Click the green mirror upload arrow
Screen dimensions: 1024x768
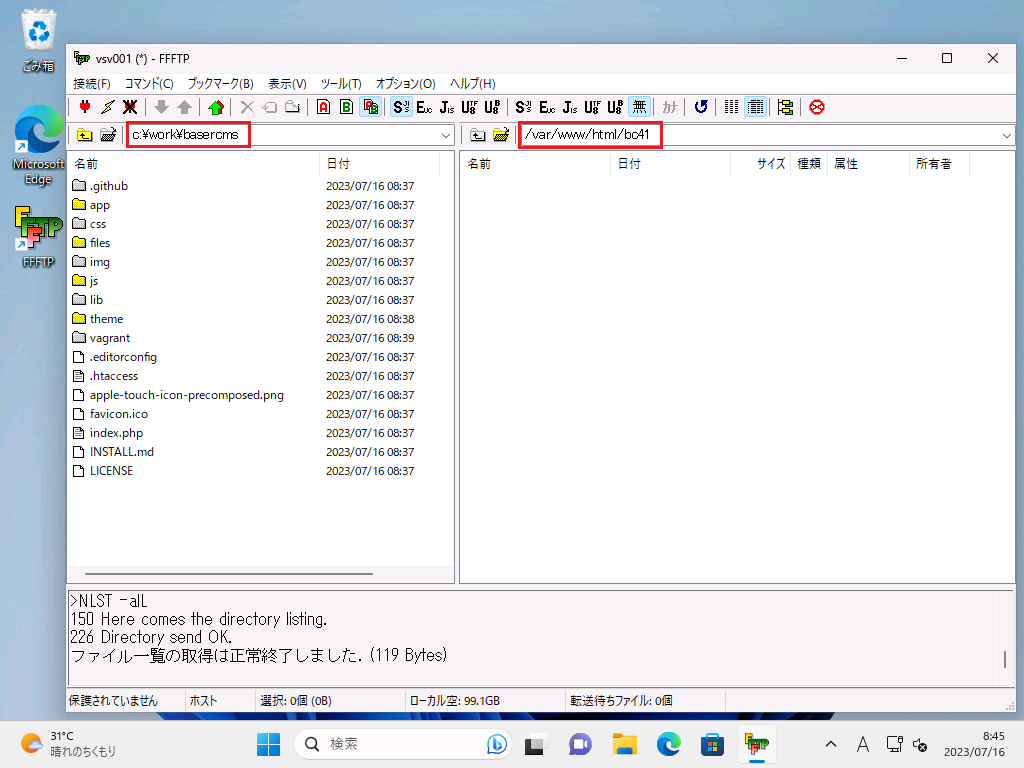click(x=216, y=107)
